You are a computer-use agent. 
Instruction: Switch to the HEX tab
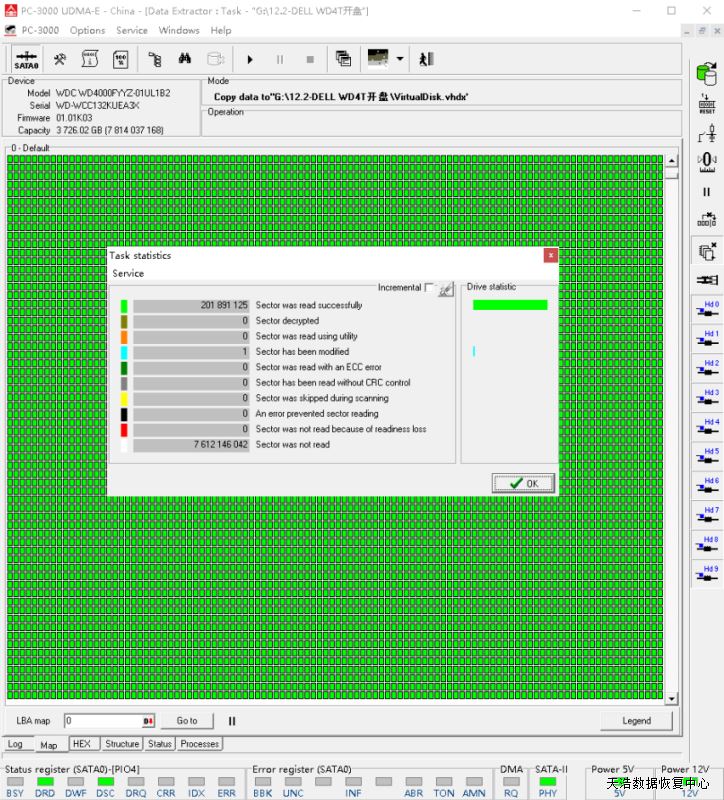click(82, 744)
